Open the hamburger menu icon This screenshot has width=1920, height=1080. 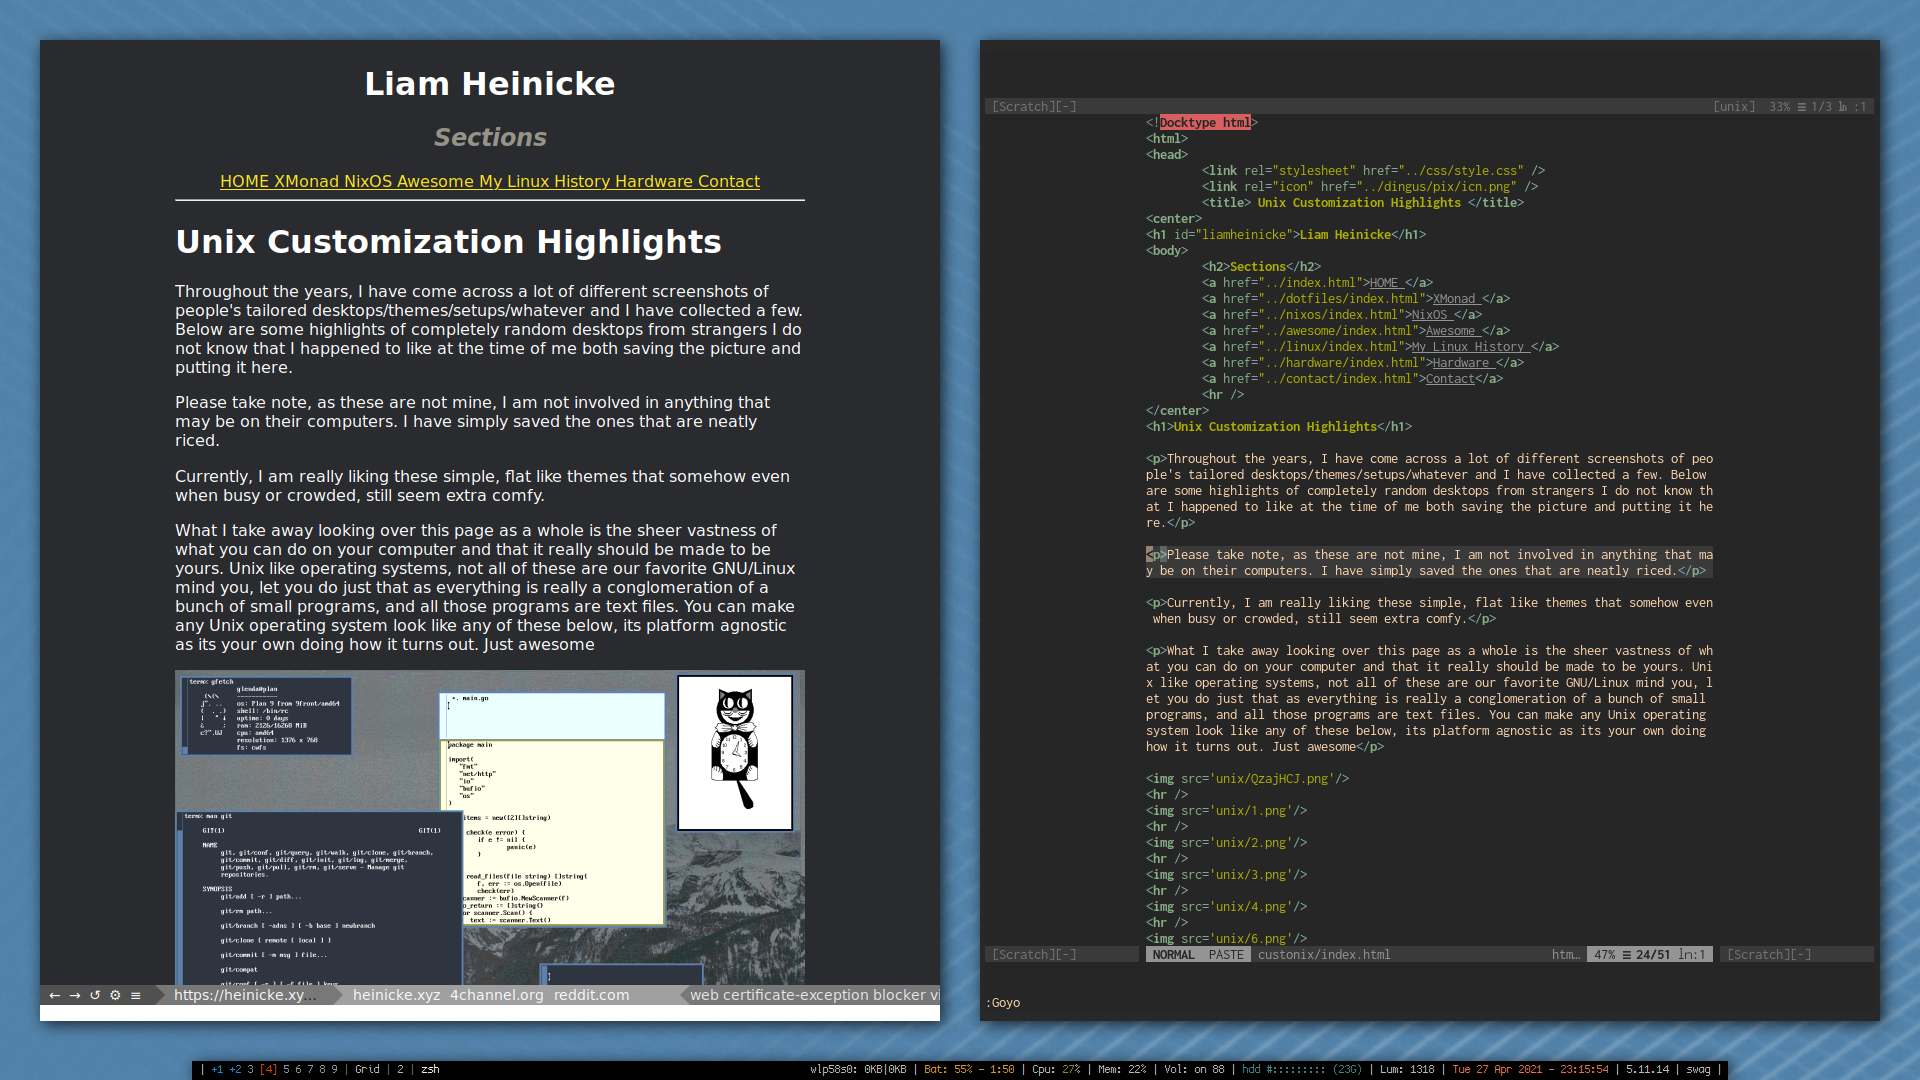135,995
